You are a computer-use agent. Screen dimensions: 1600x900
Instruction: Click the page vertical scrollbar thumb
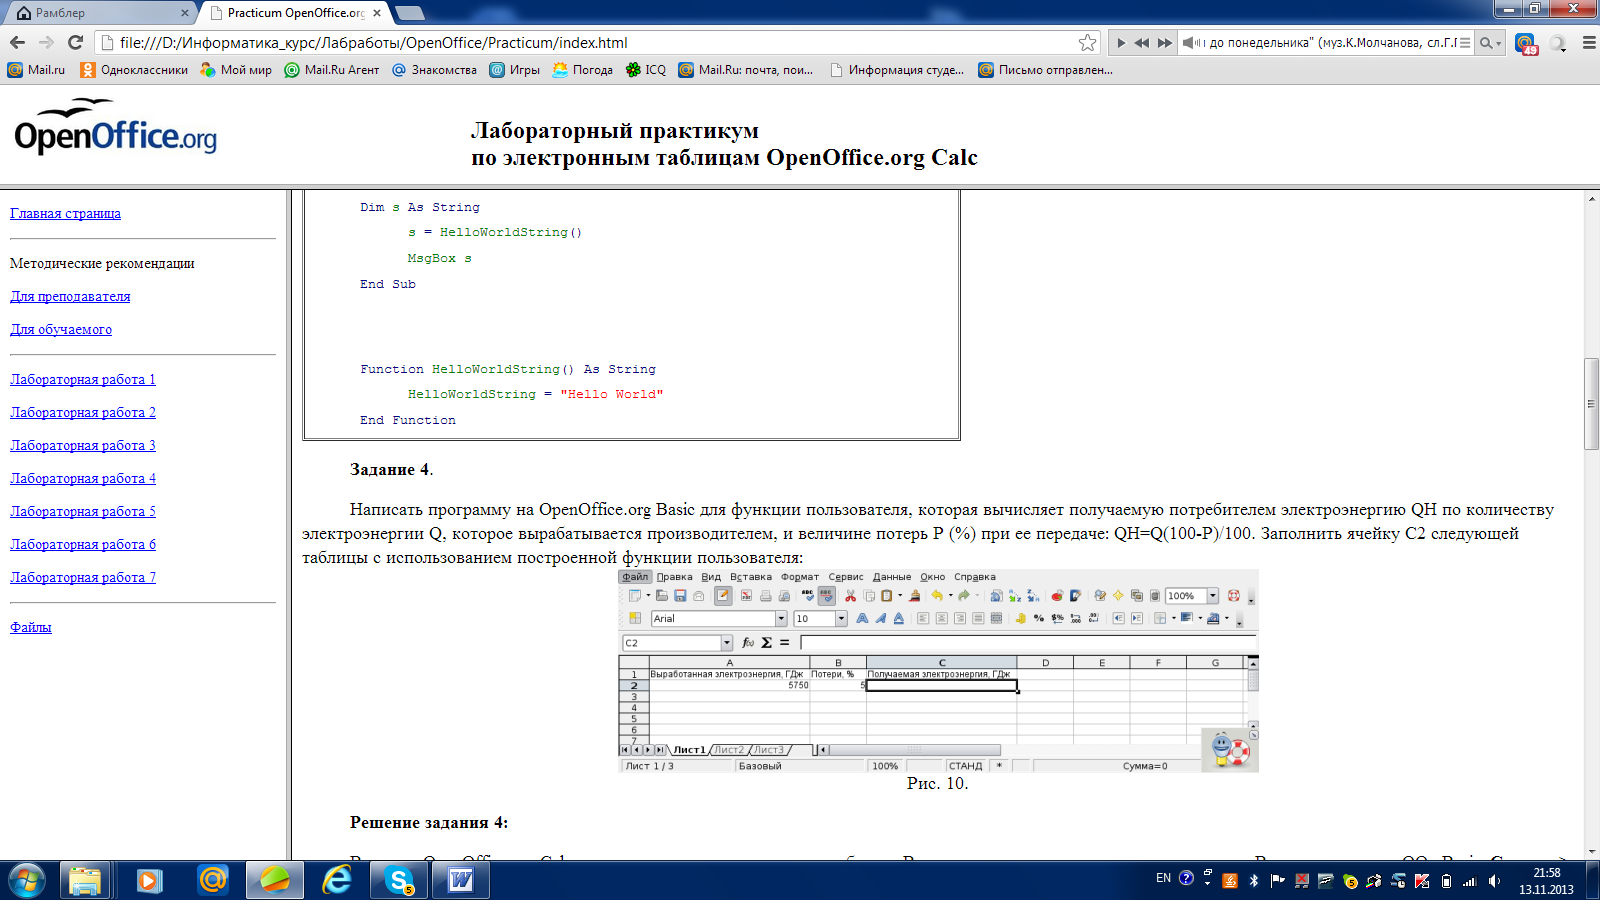[x=1591, y=404]
